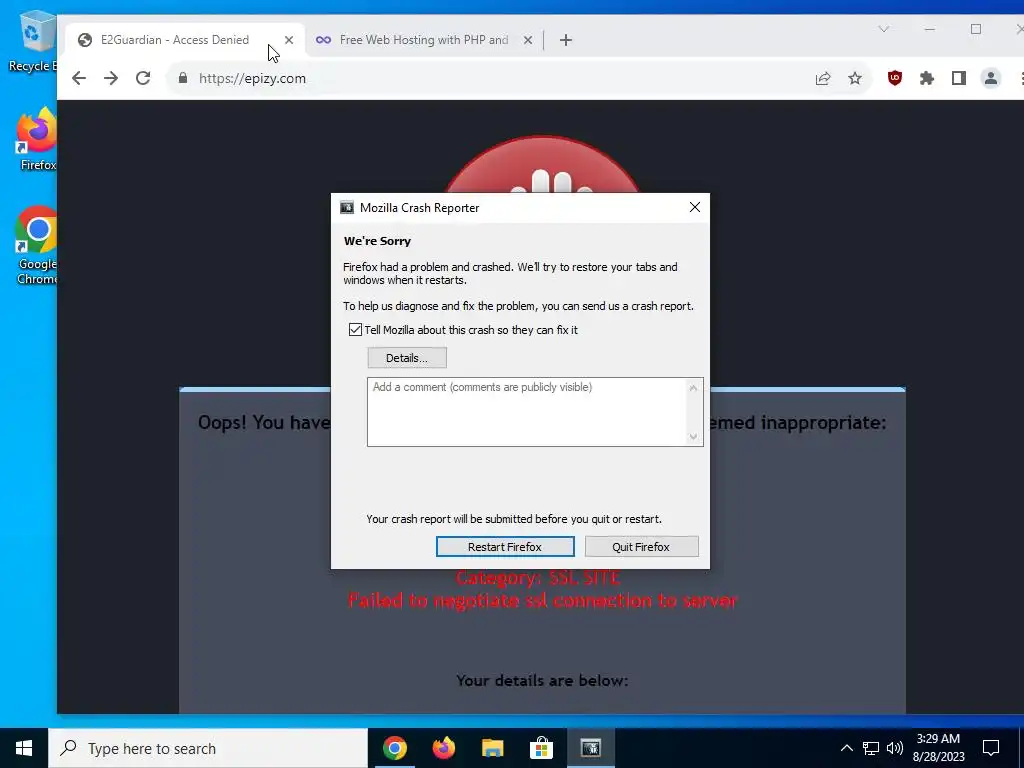This screenshot has height=768, width=1024.
Task: Open a new tab with plus
Action: pyautogui.click(x=566, y=40)
